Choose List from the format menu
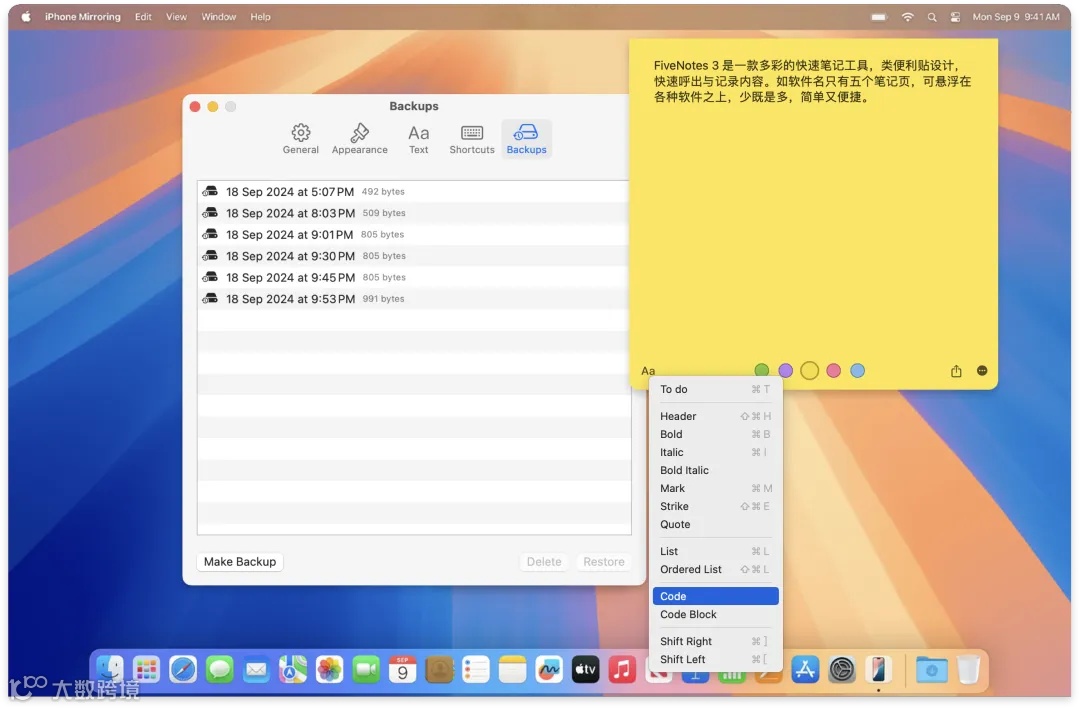 715,551
